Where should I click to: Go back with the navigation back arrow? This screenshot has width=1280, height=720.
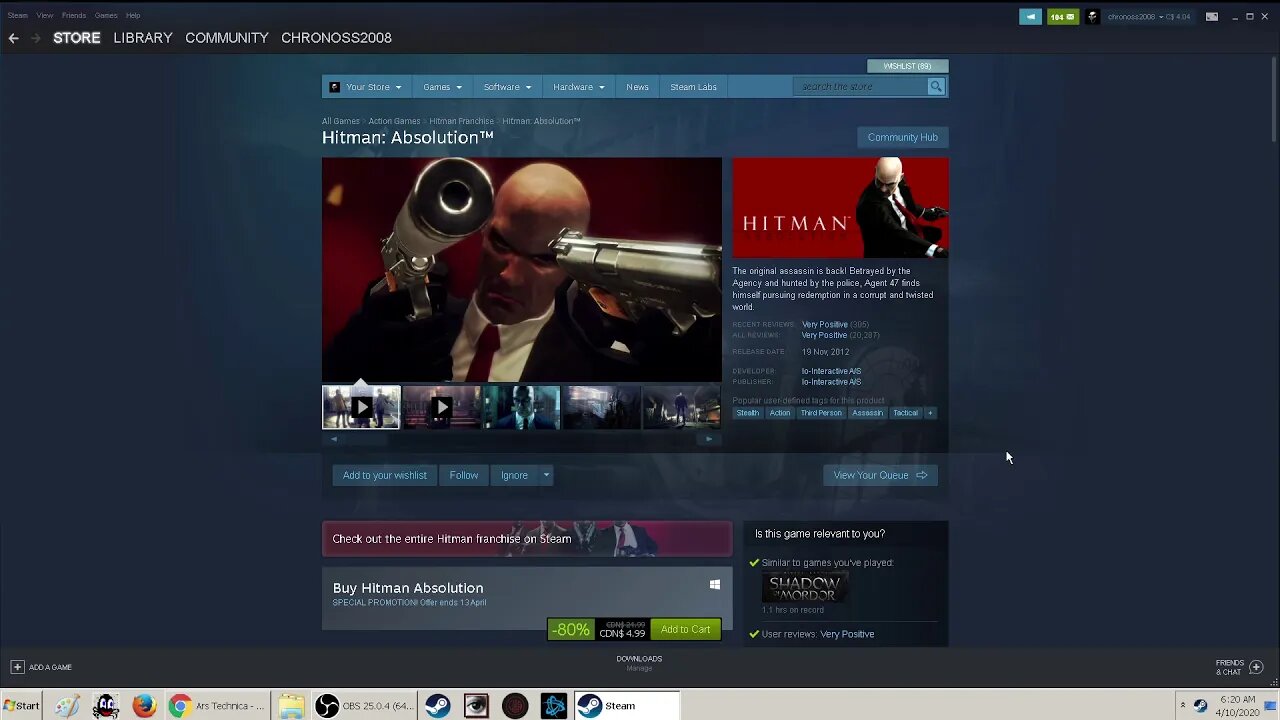tap(13, 38)
